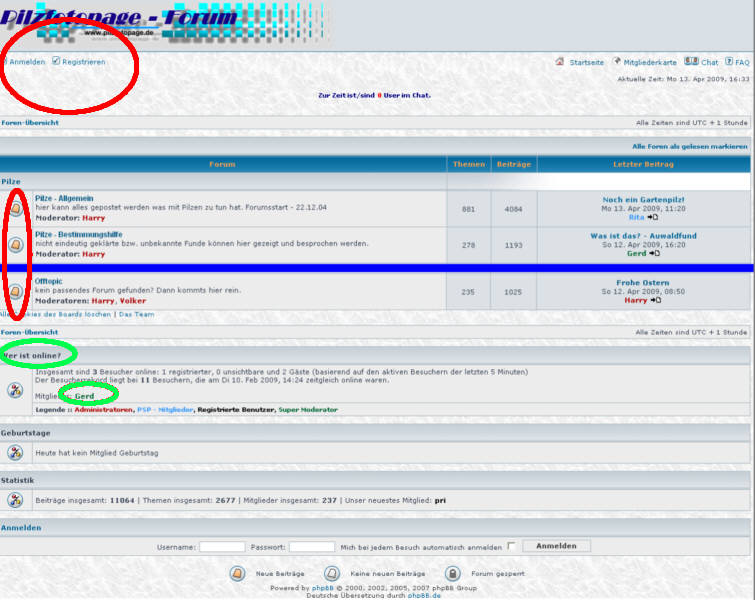Open the Frohe Ostern latest post
Image resolution: width=755 pixels, height=600 pixels.
tap(642, 283)
